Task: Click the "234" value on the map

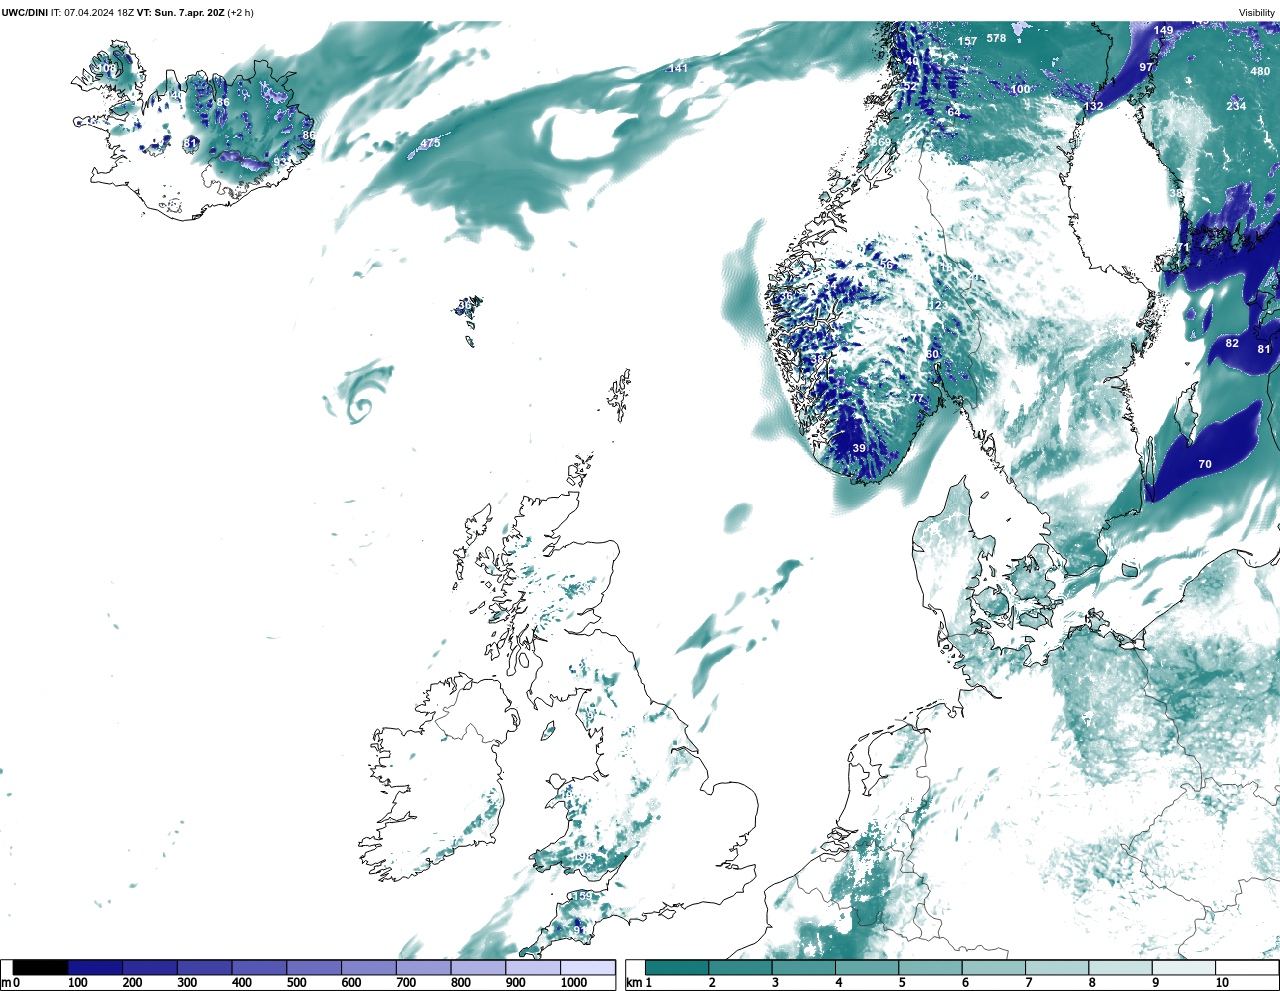Action: pos(1236,106)
